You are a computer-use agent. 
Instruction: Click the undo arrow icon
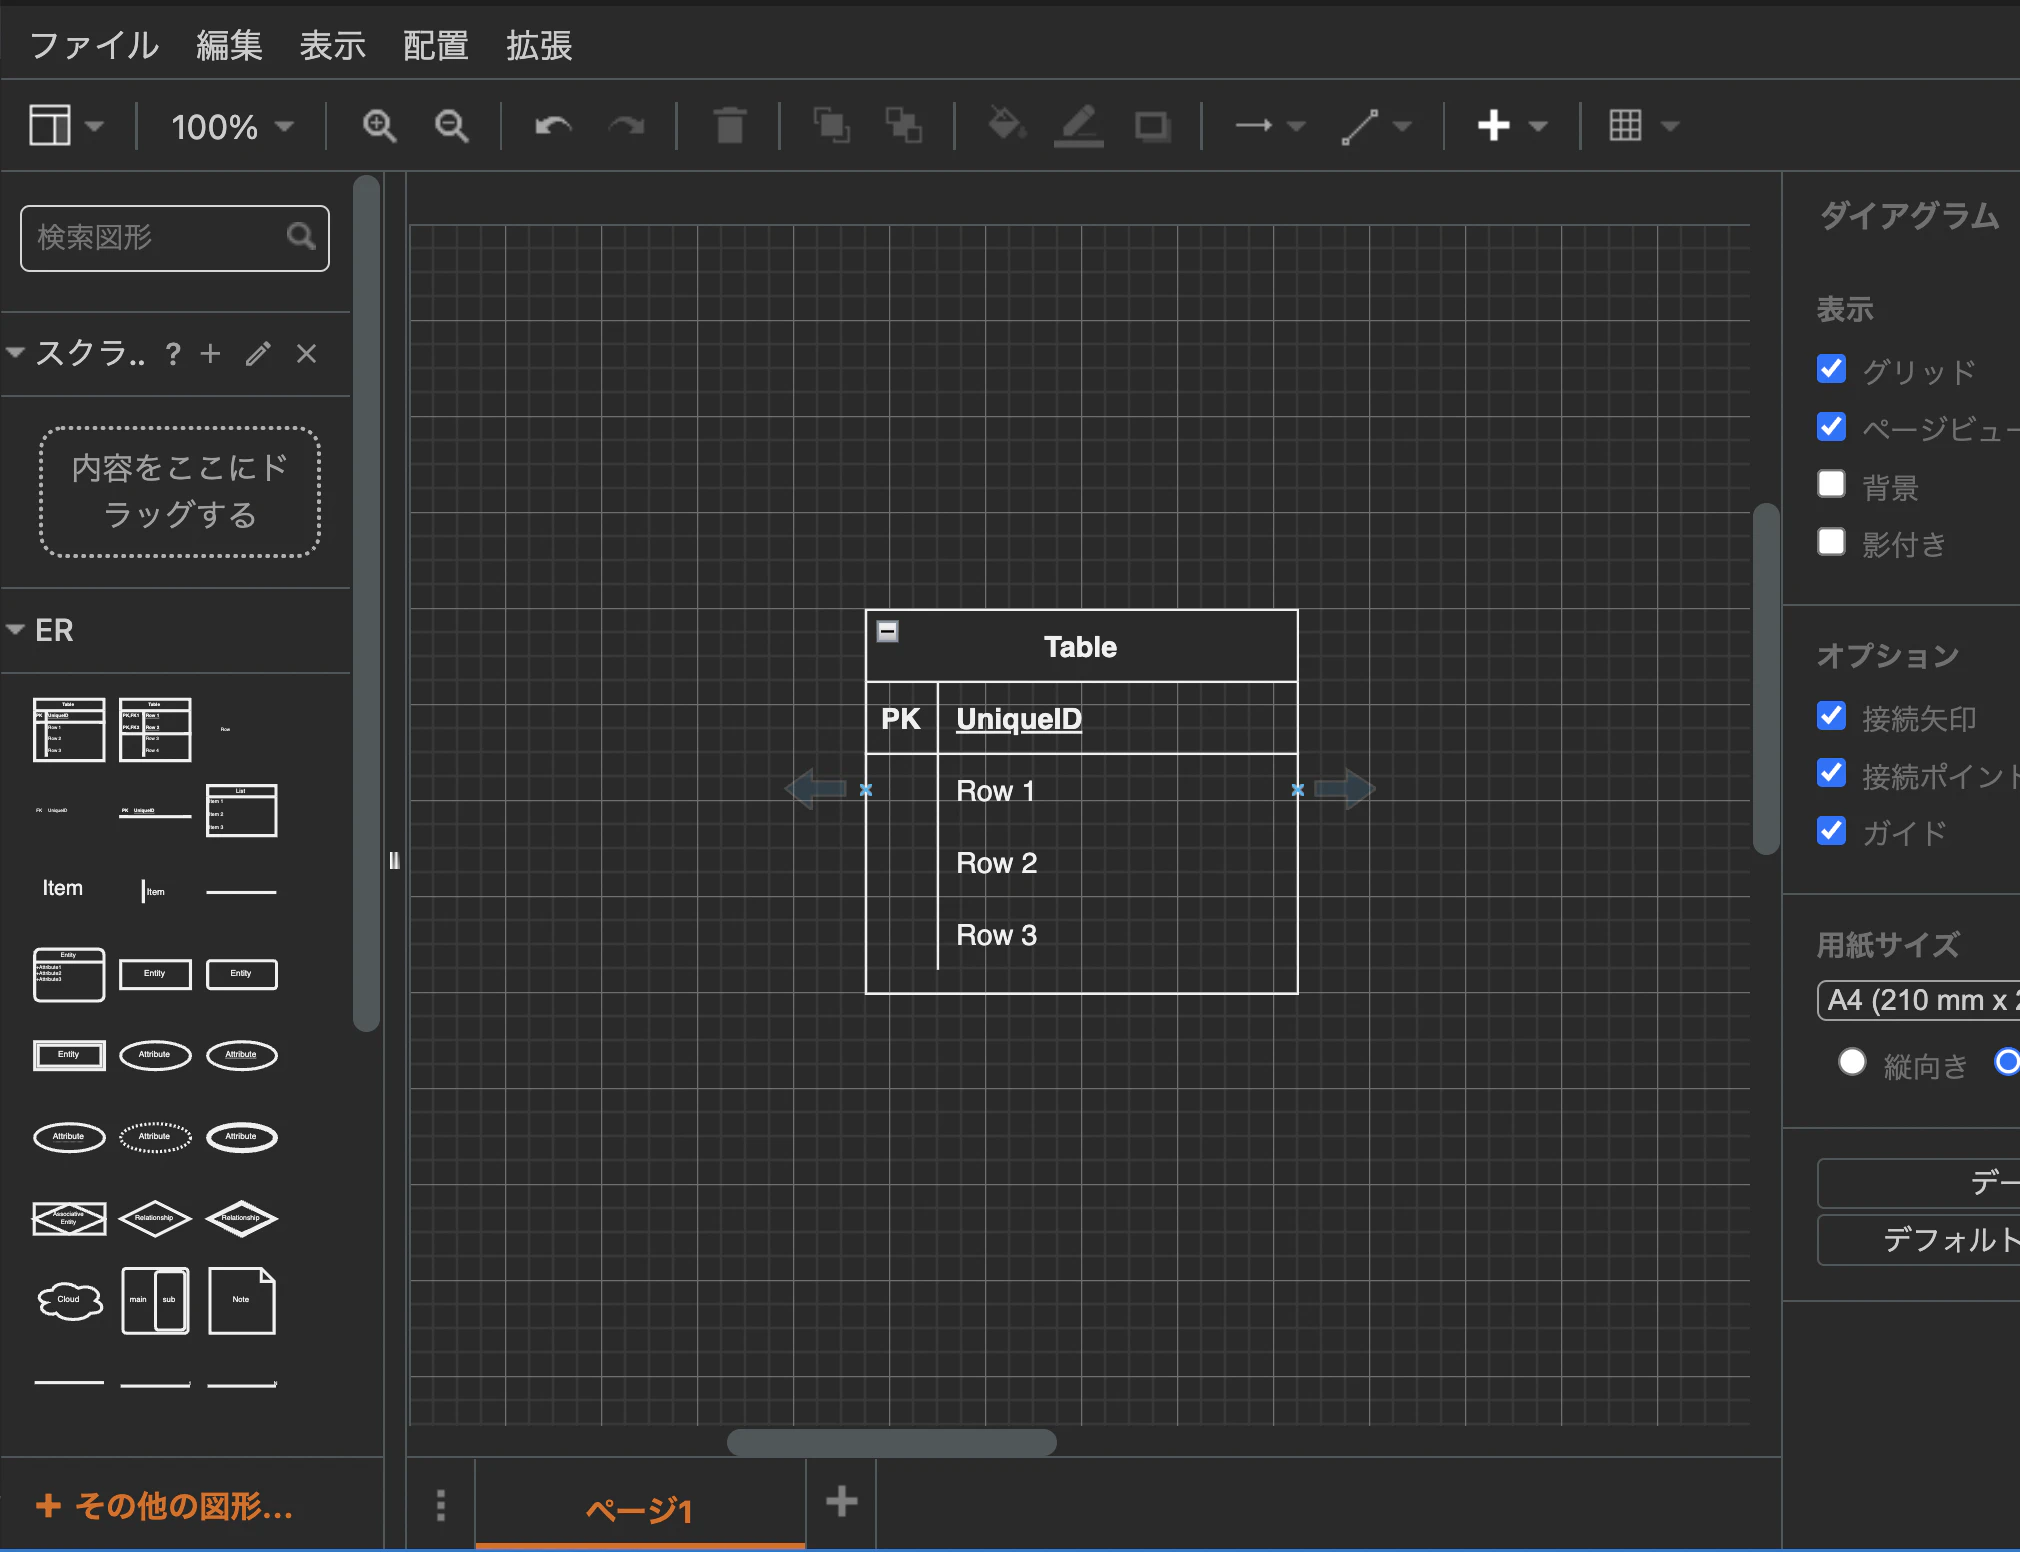click(x=553, y=126)
